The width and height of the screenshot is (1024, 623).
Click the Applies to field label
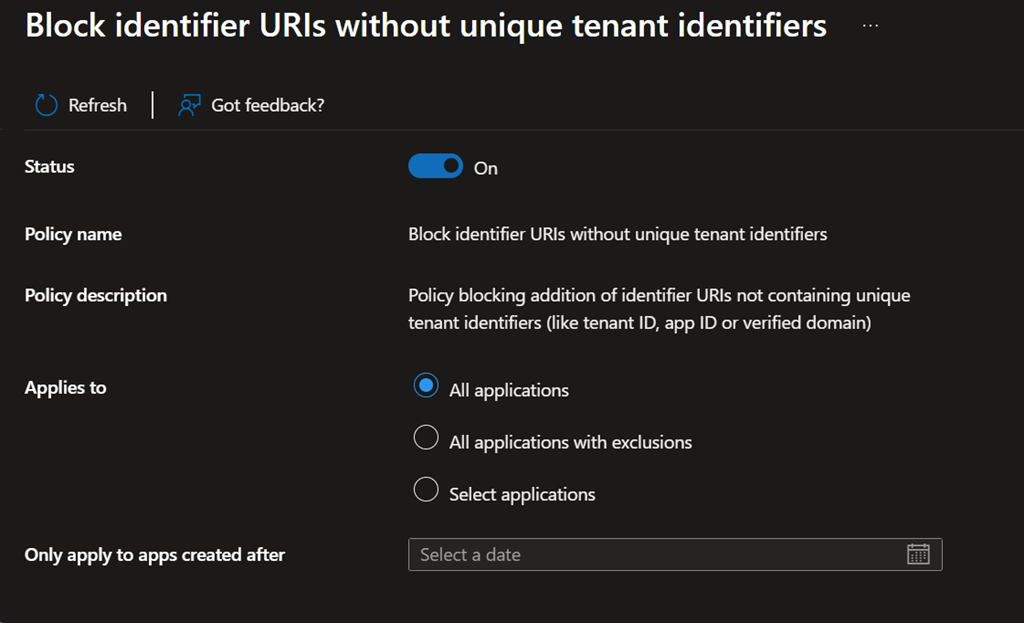(x=65, y=387)
